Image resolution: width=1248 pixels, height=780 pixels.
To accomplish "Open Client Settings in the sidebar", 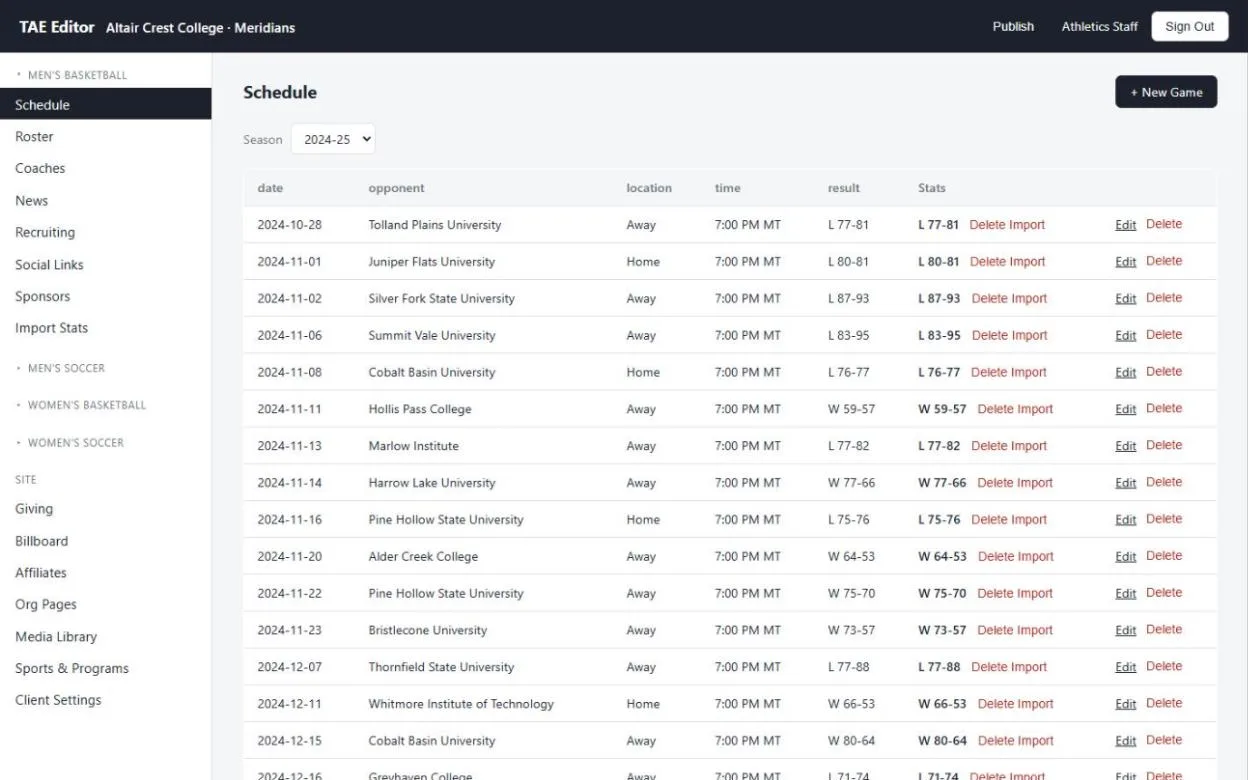I will point(105,700).
